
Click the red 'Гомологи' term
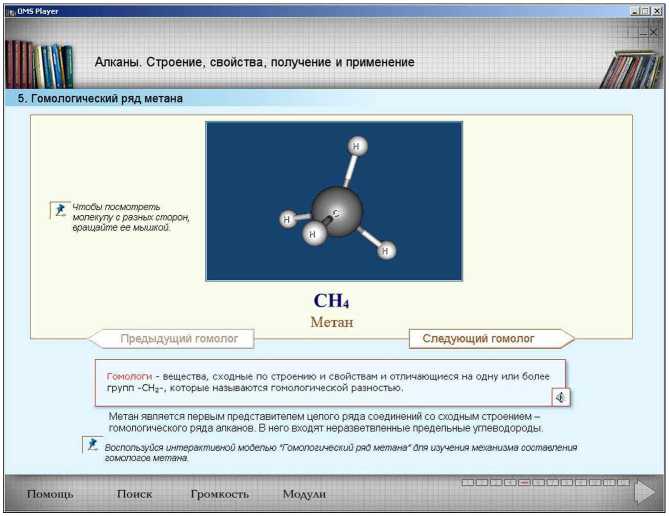tap(129, 376)
